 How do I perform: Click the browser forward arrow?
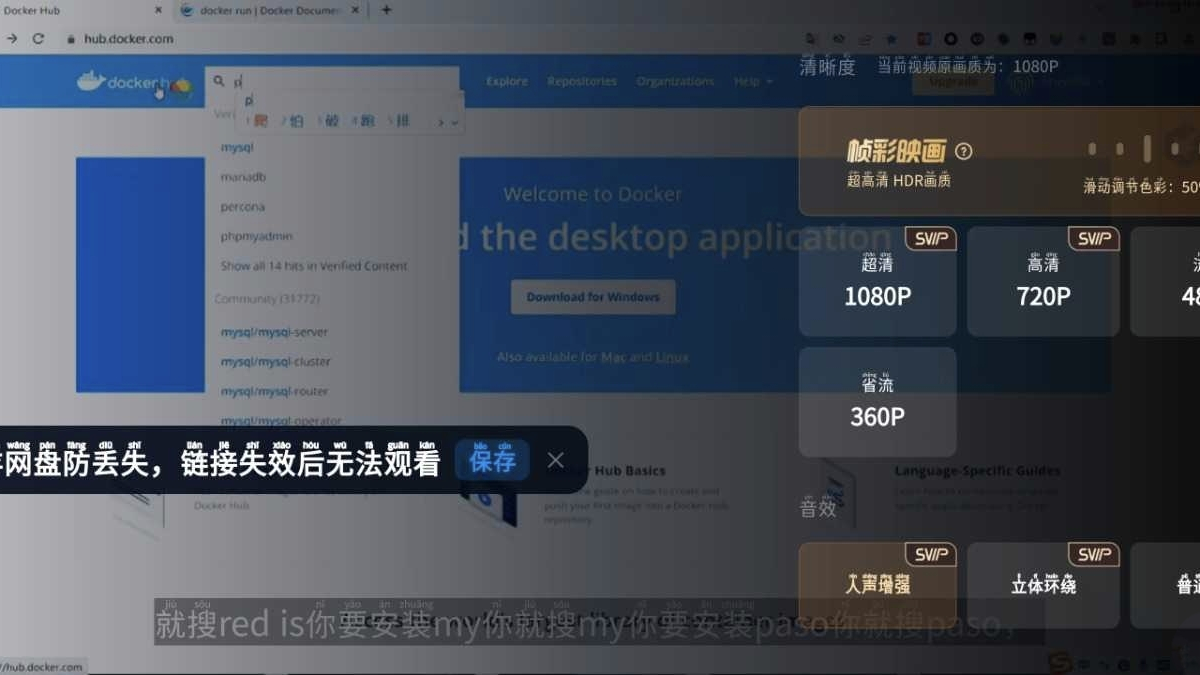11,39
